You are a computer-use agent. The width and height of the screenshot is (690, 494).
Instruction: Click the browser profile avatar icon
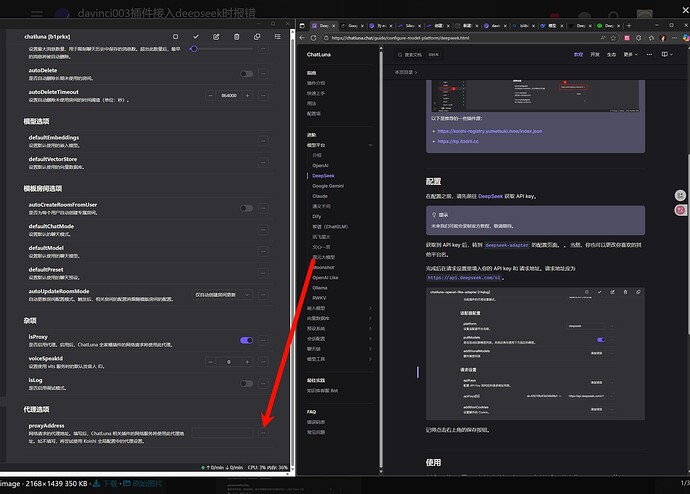point(663,38)
